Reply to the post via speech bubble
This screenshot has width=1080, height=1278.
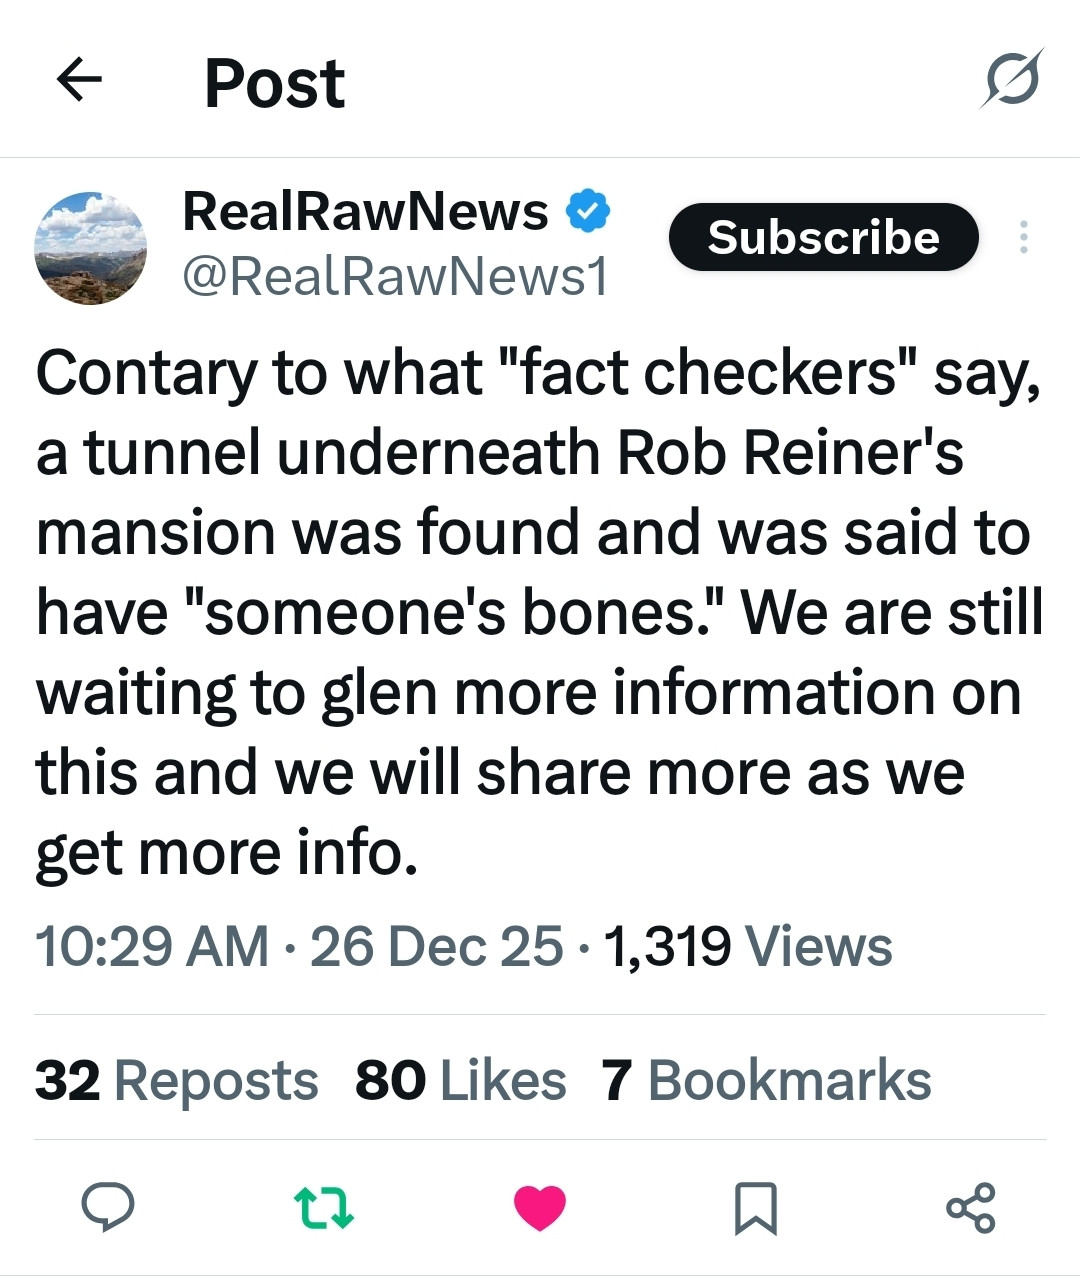coord(107,1207)
